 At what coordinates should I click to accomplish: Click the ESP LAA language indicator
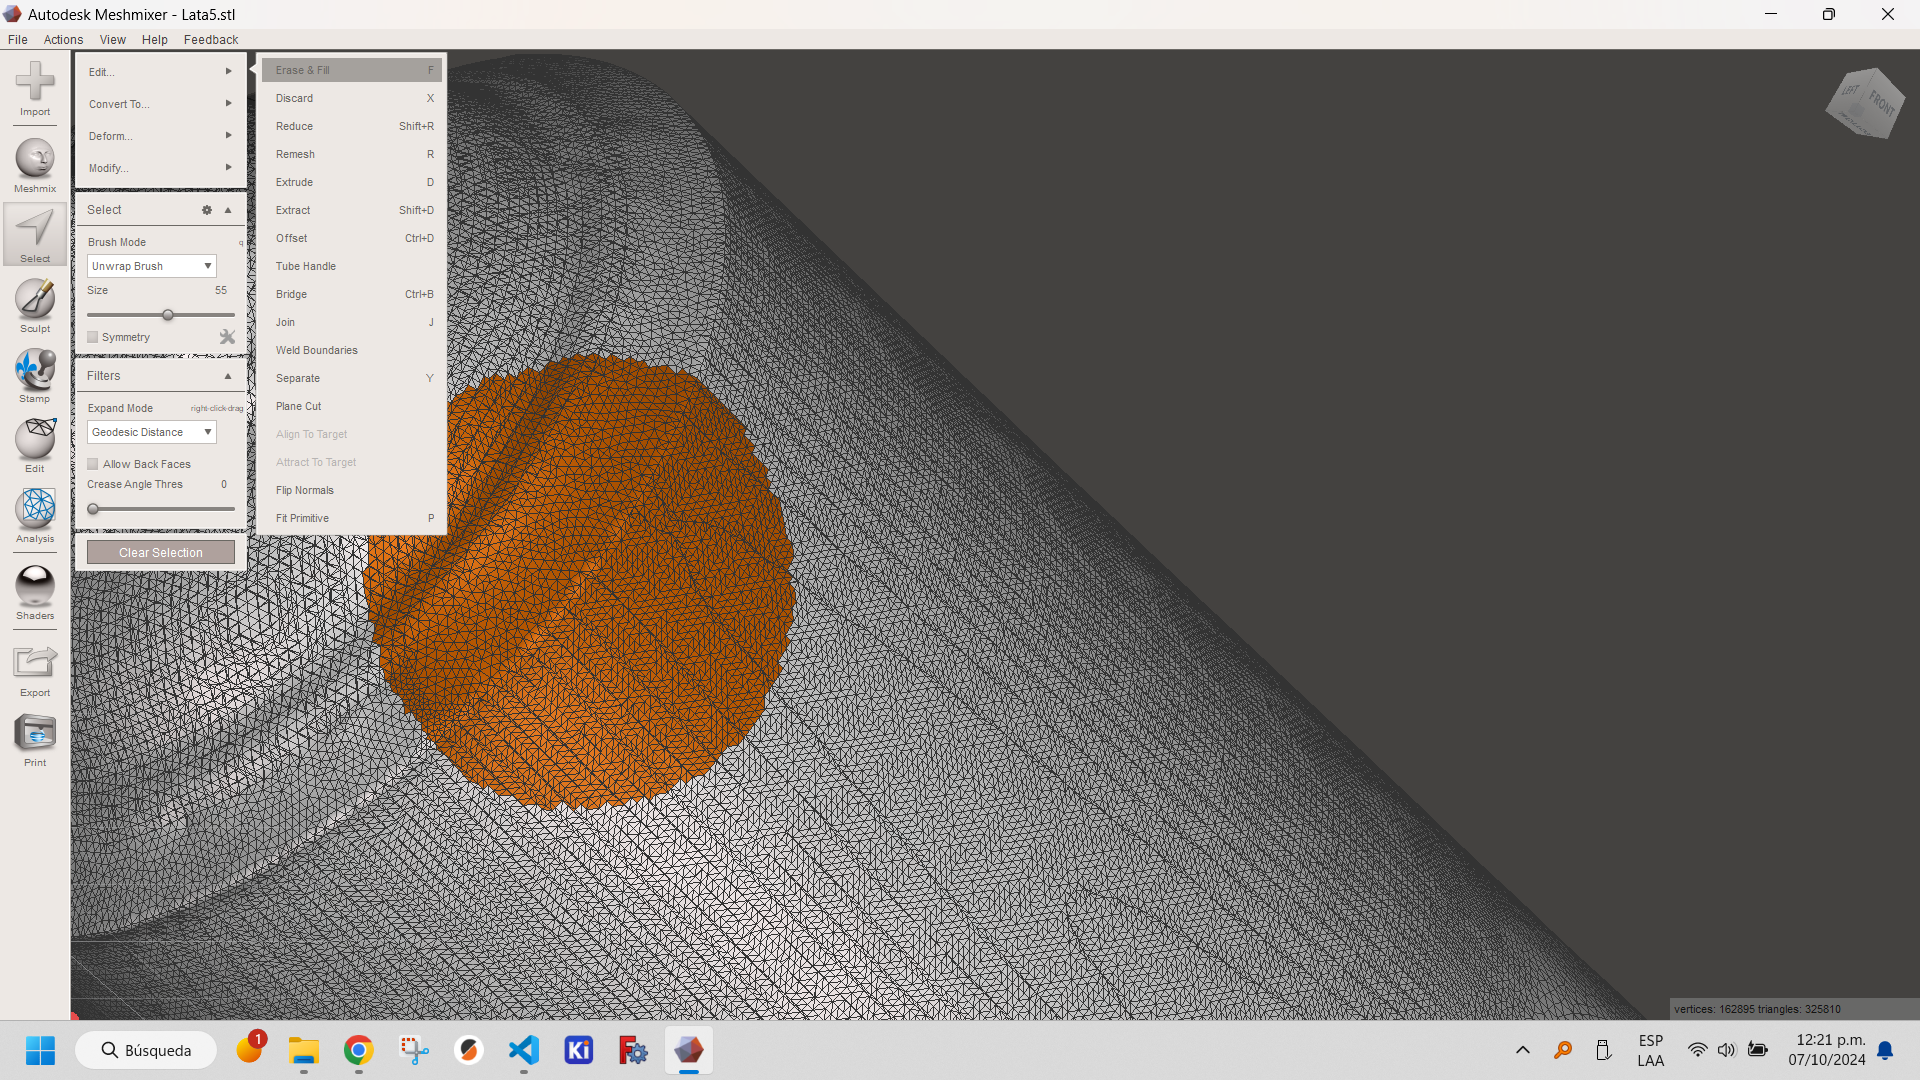coord(1651,1050)
